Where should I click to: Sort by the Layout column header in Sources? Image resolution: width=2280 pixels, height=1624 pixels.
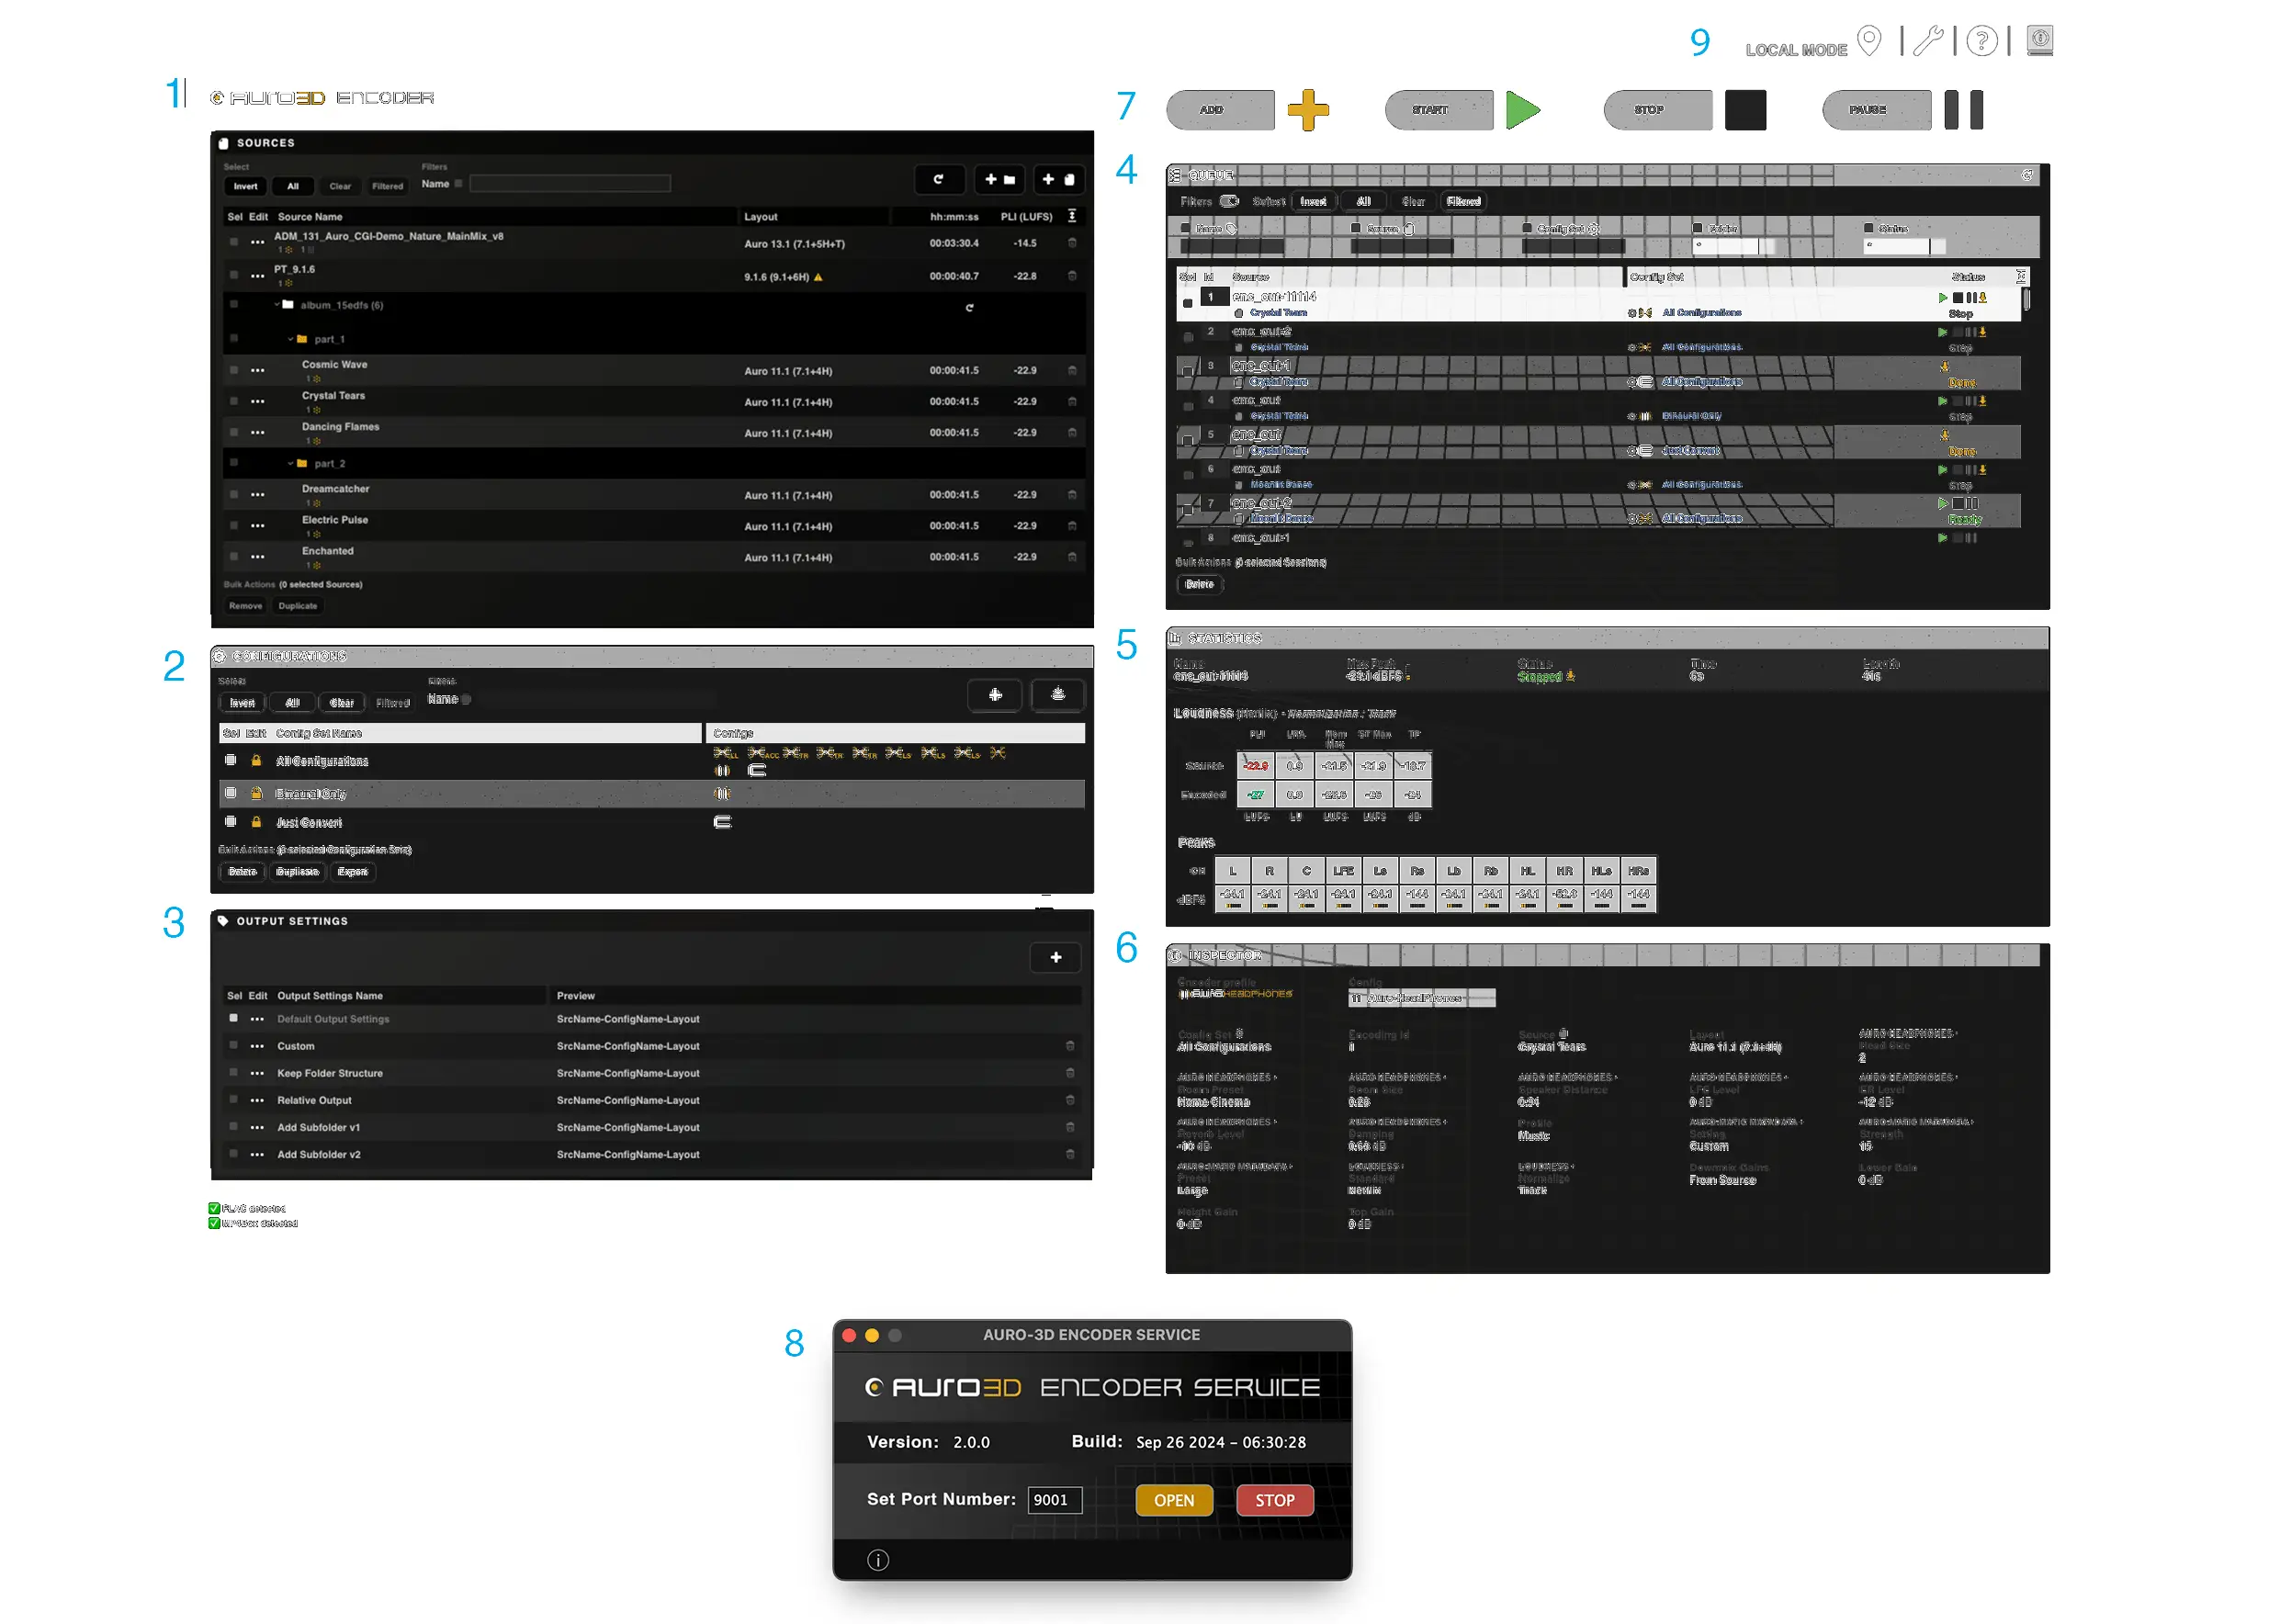(x=761, y=217)
